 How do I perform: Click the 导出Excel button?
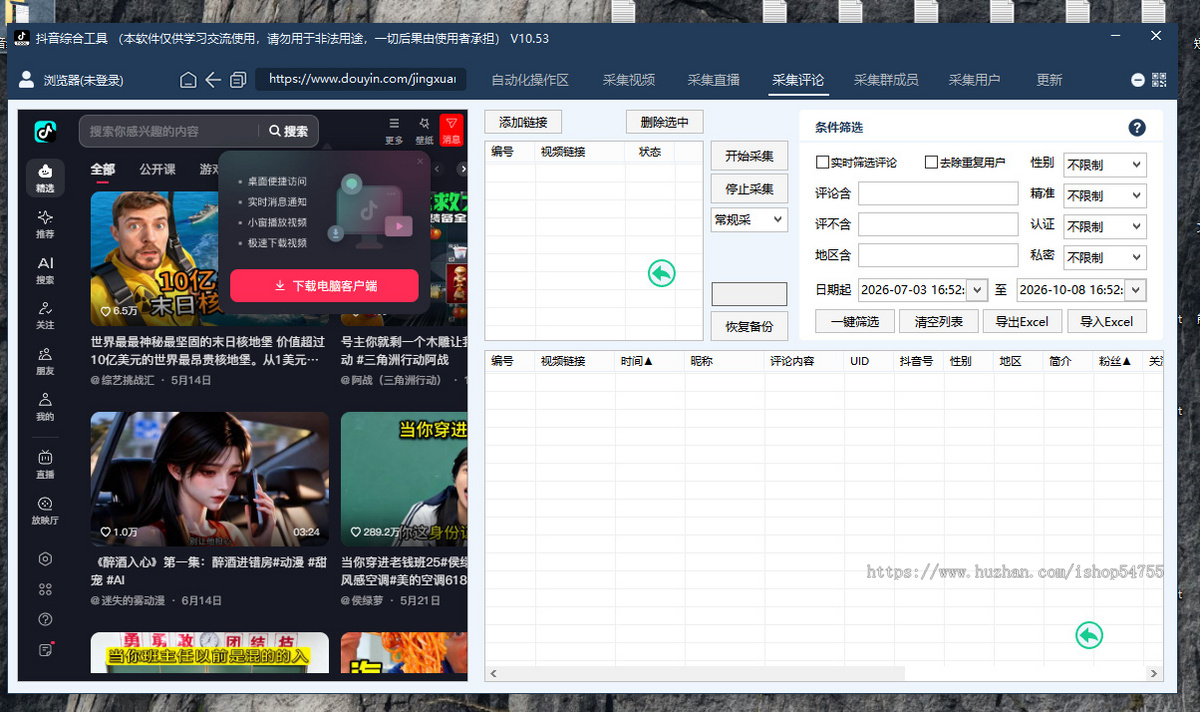coord(1022,321)
